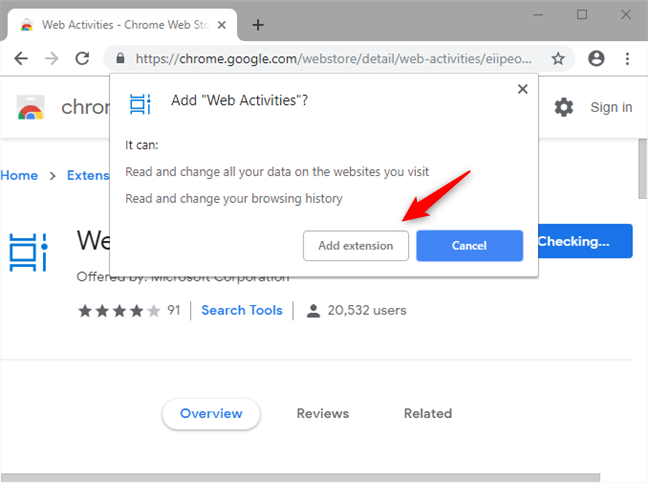This screenshot has height=483, width=648.
Task: Bookmark this page with the star icon
Action: click(x=558, y=59)
